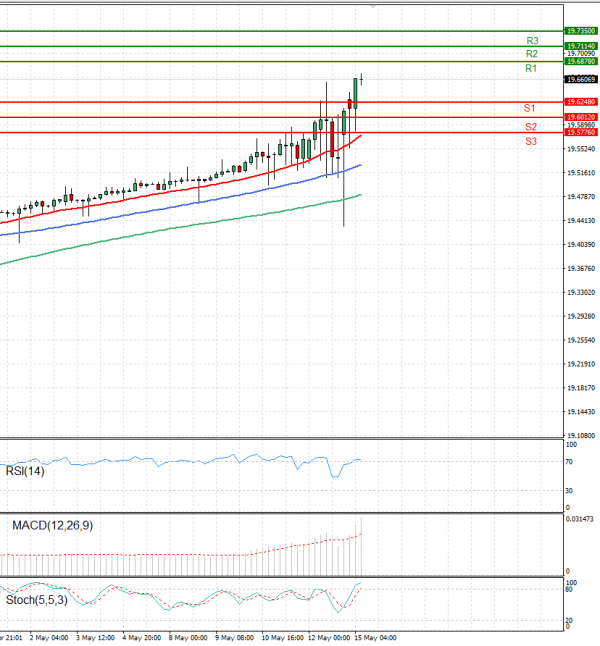
Task: Select the MACD(12,26,9) indicator label
Action: (x=52, y=525)
